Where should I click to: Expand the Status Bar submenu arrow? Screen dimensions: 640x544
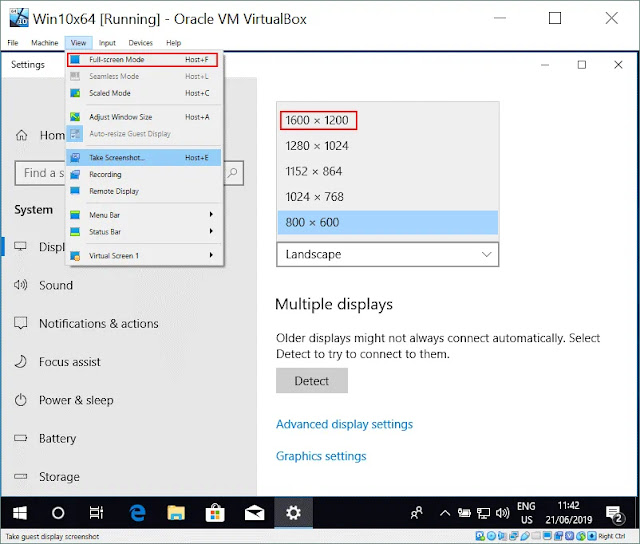[211, 231]
